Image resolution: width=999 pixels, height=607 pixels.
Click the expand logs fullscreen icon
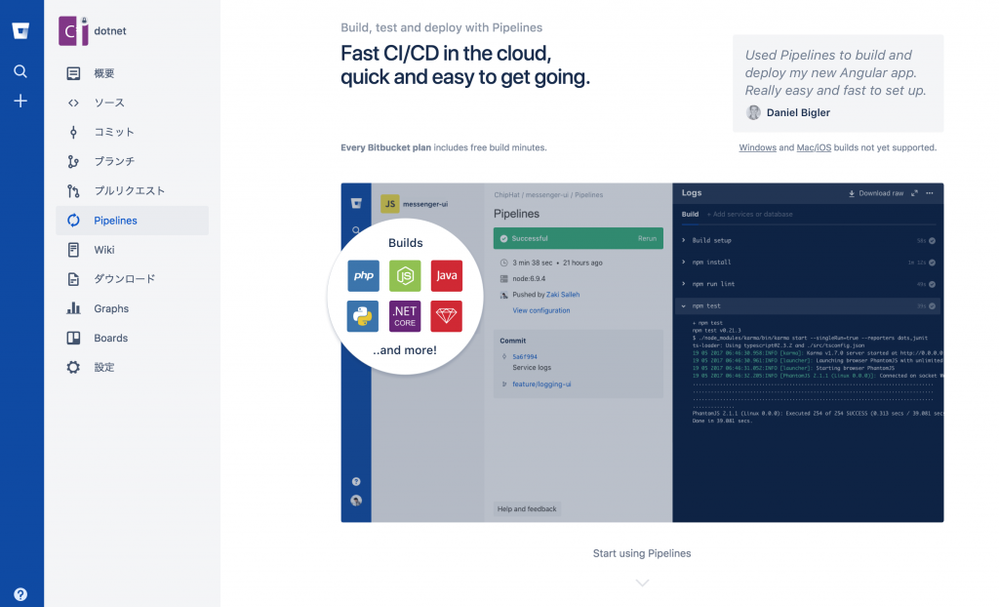(x=914, y=193)
